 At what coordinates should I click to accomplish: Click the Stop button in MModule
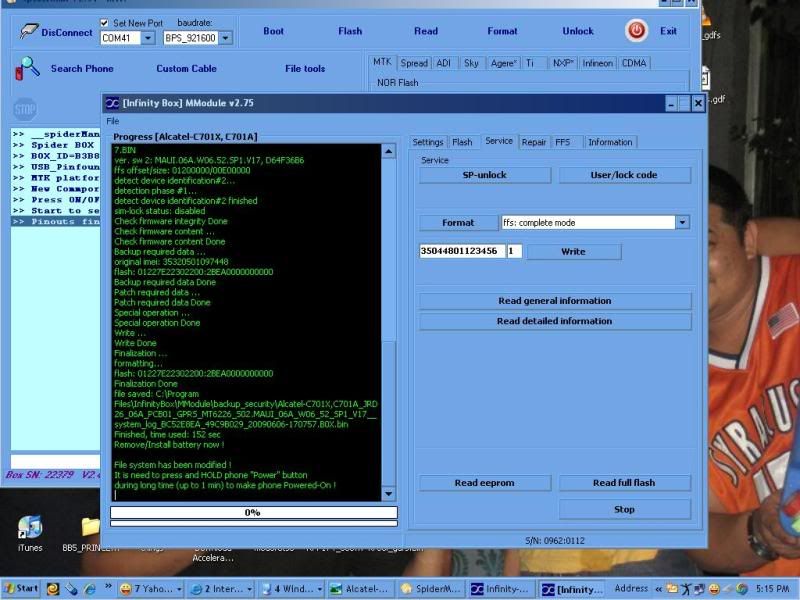[x=624, y=509]
